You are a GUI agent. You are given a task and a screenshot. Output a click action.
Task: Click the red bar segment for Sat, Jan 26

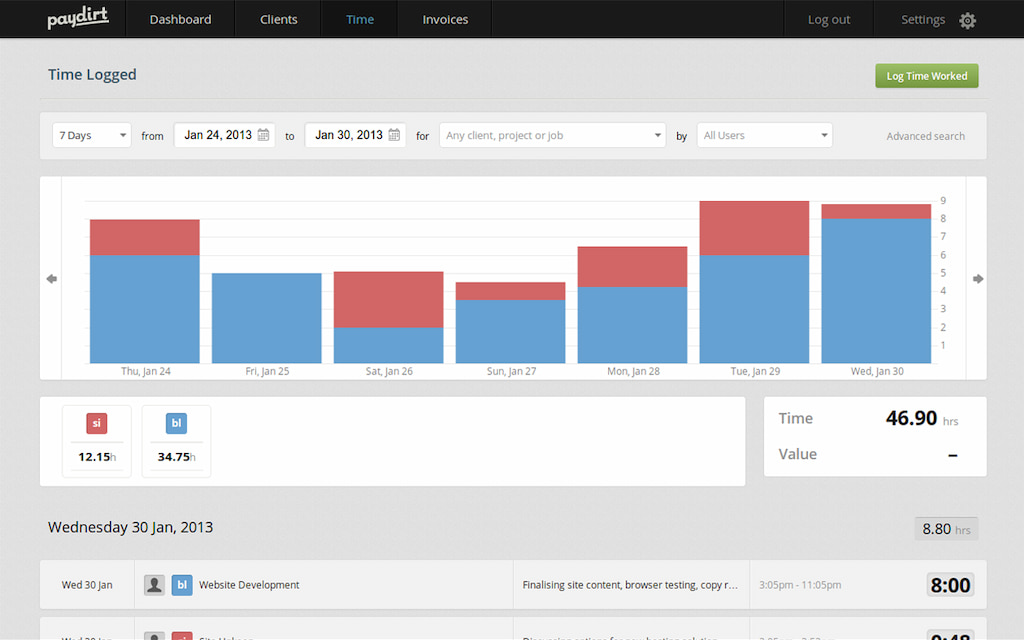tap(388, 299)
